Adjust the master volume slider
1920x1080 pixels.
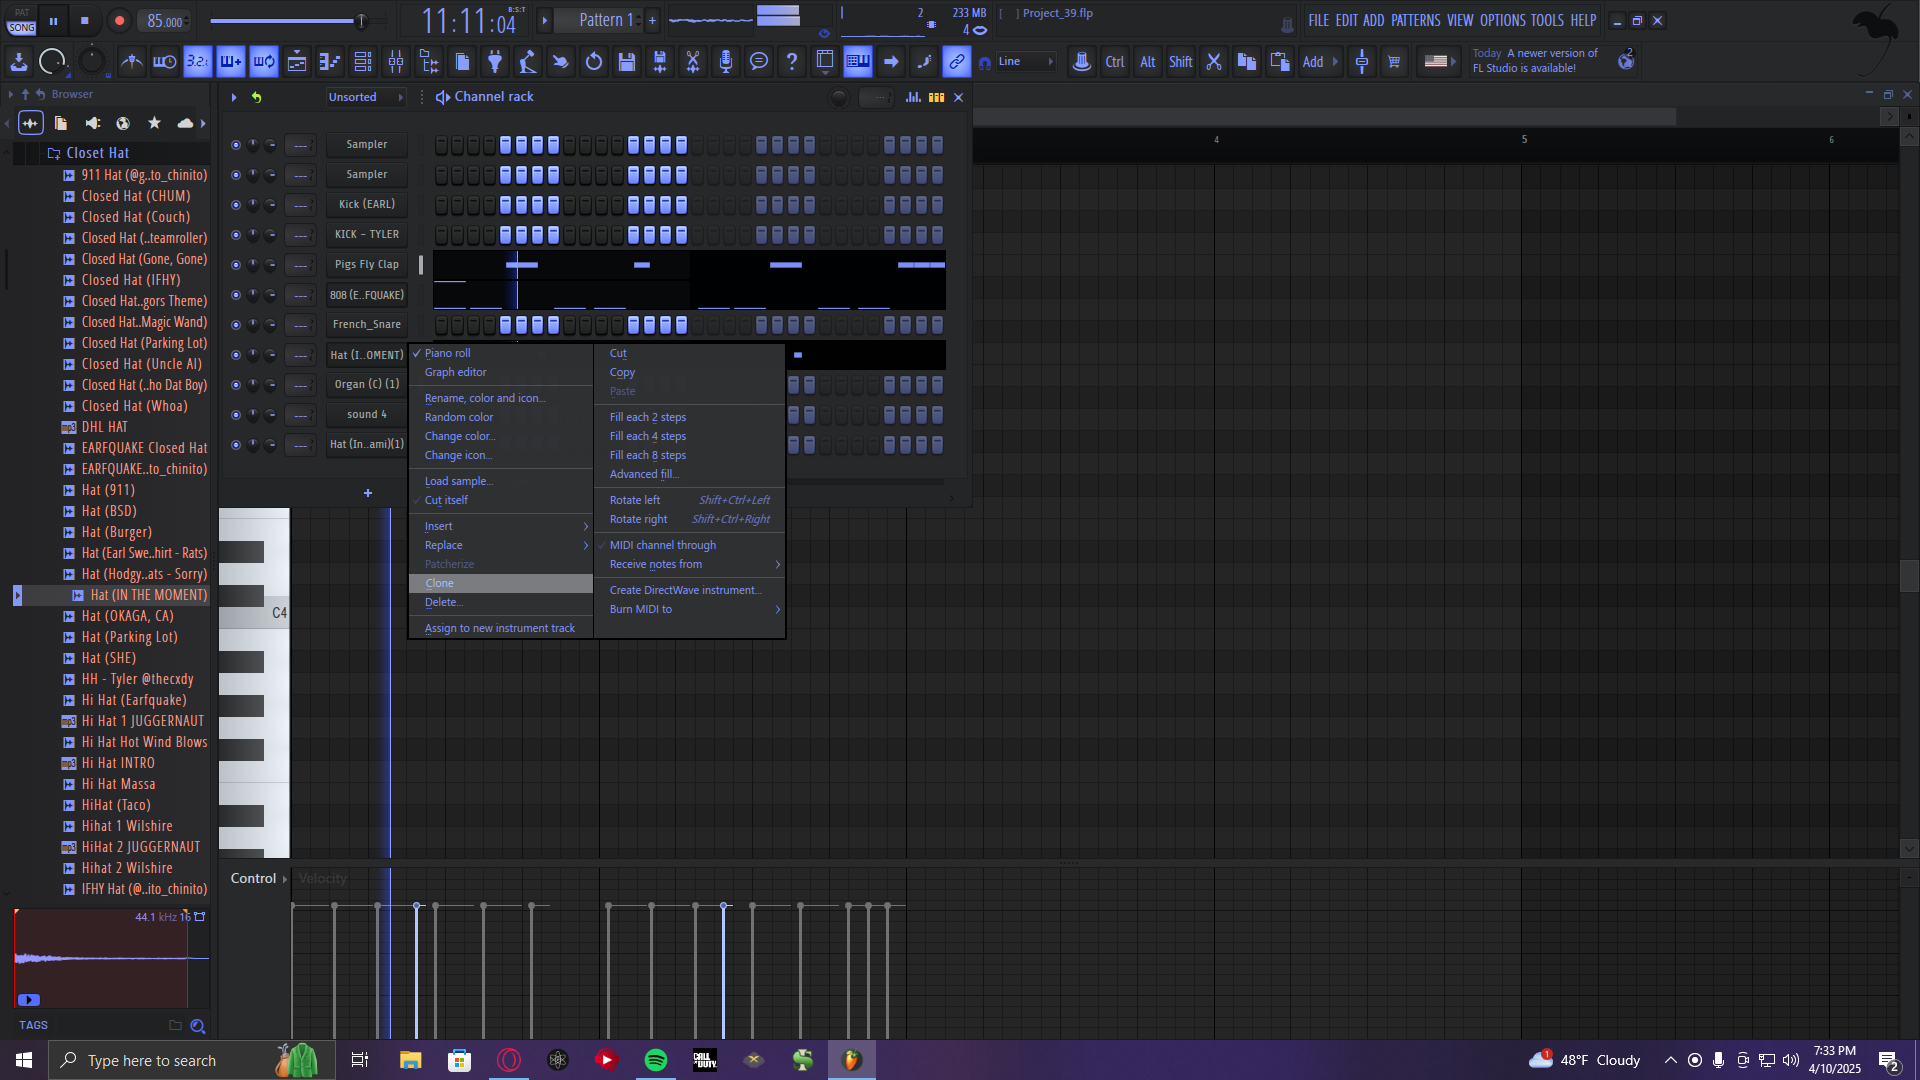(x=361, y=21)
